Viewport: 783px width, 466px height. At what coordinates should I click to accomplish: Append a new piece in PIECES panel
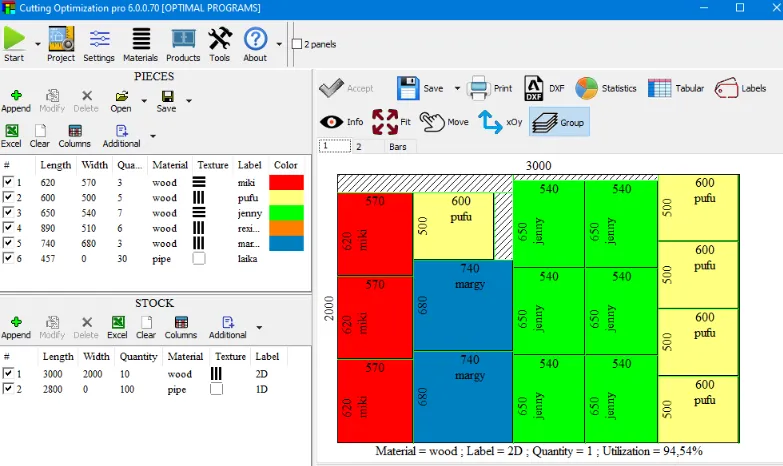click(16, 100)
